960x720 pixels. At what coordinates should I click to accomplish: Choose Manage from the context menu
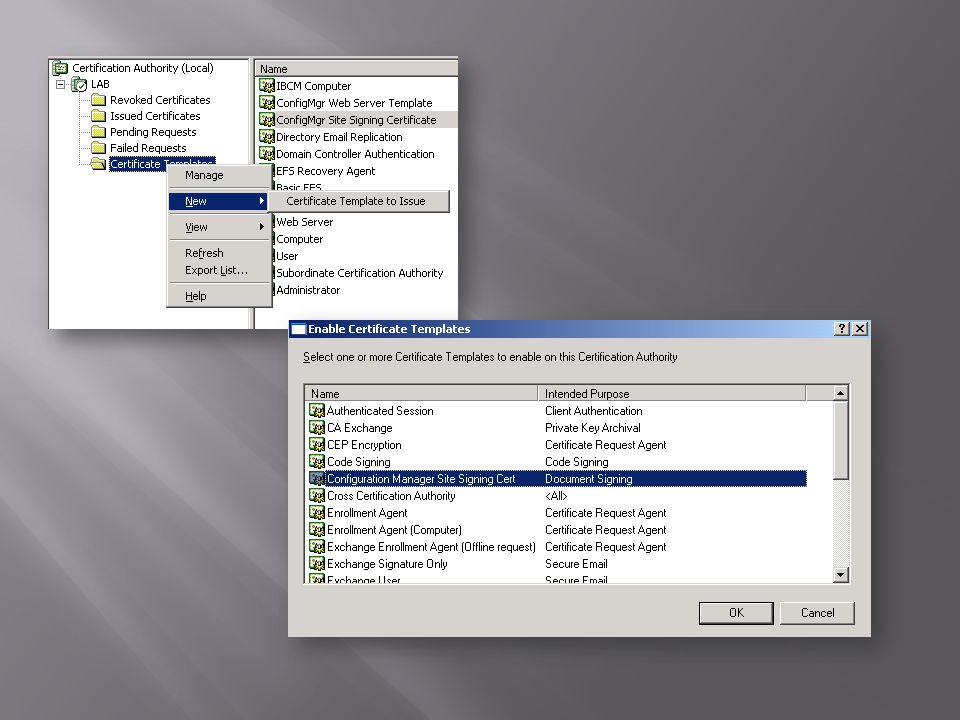(x=219, y=175)
